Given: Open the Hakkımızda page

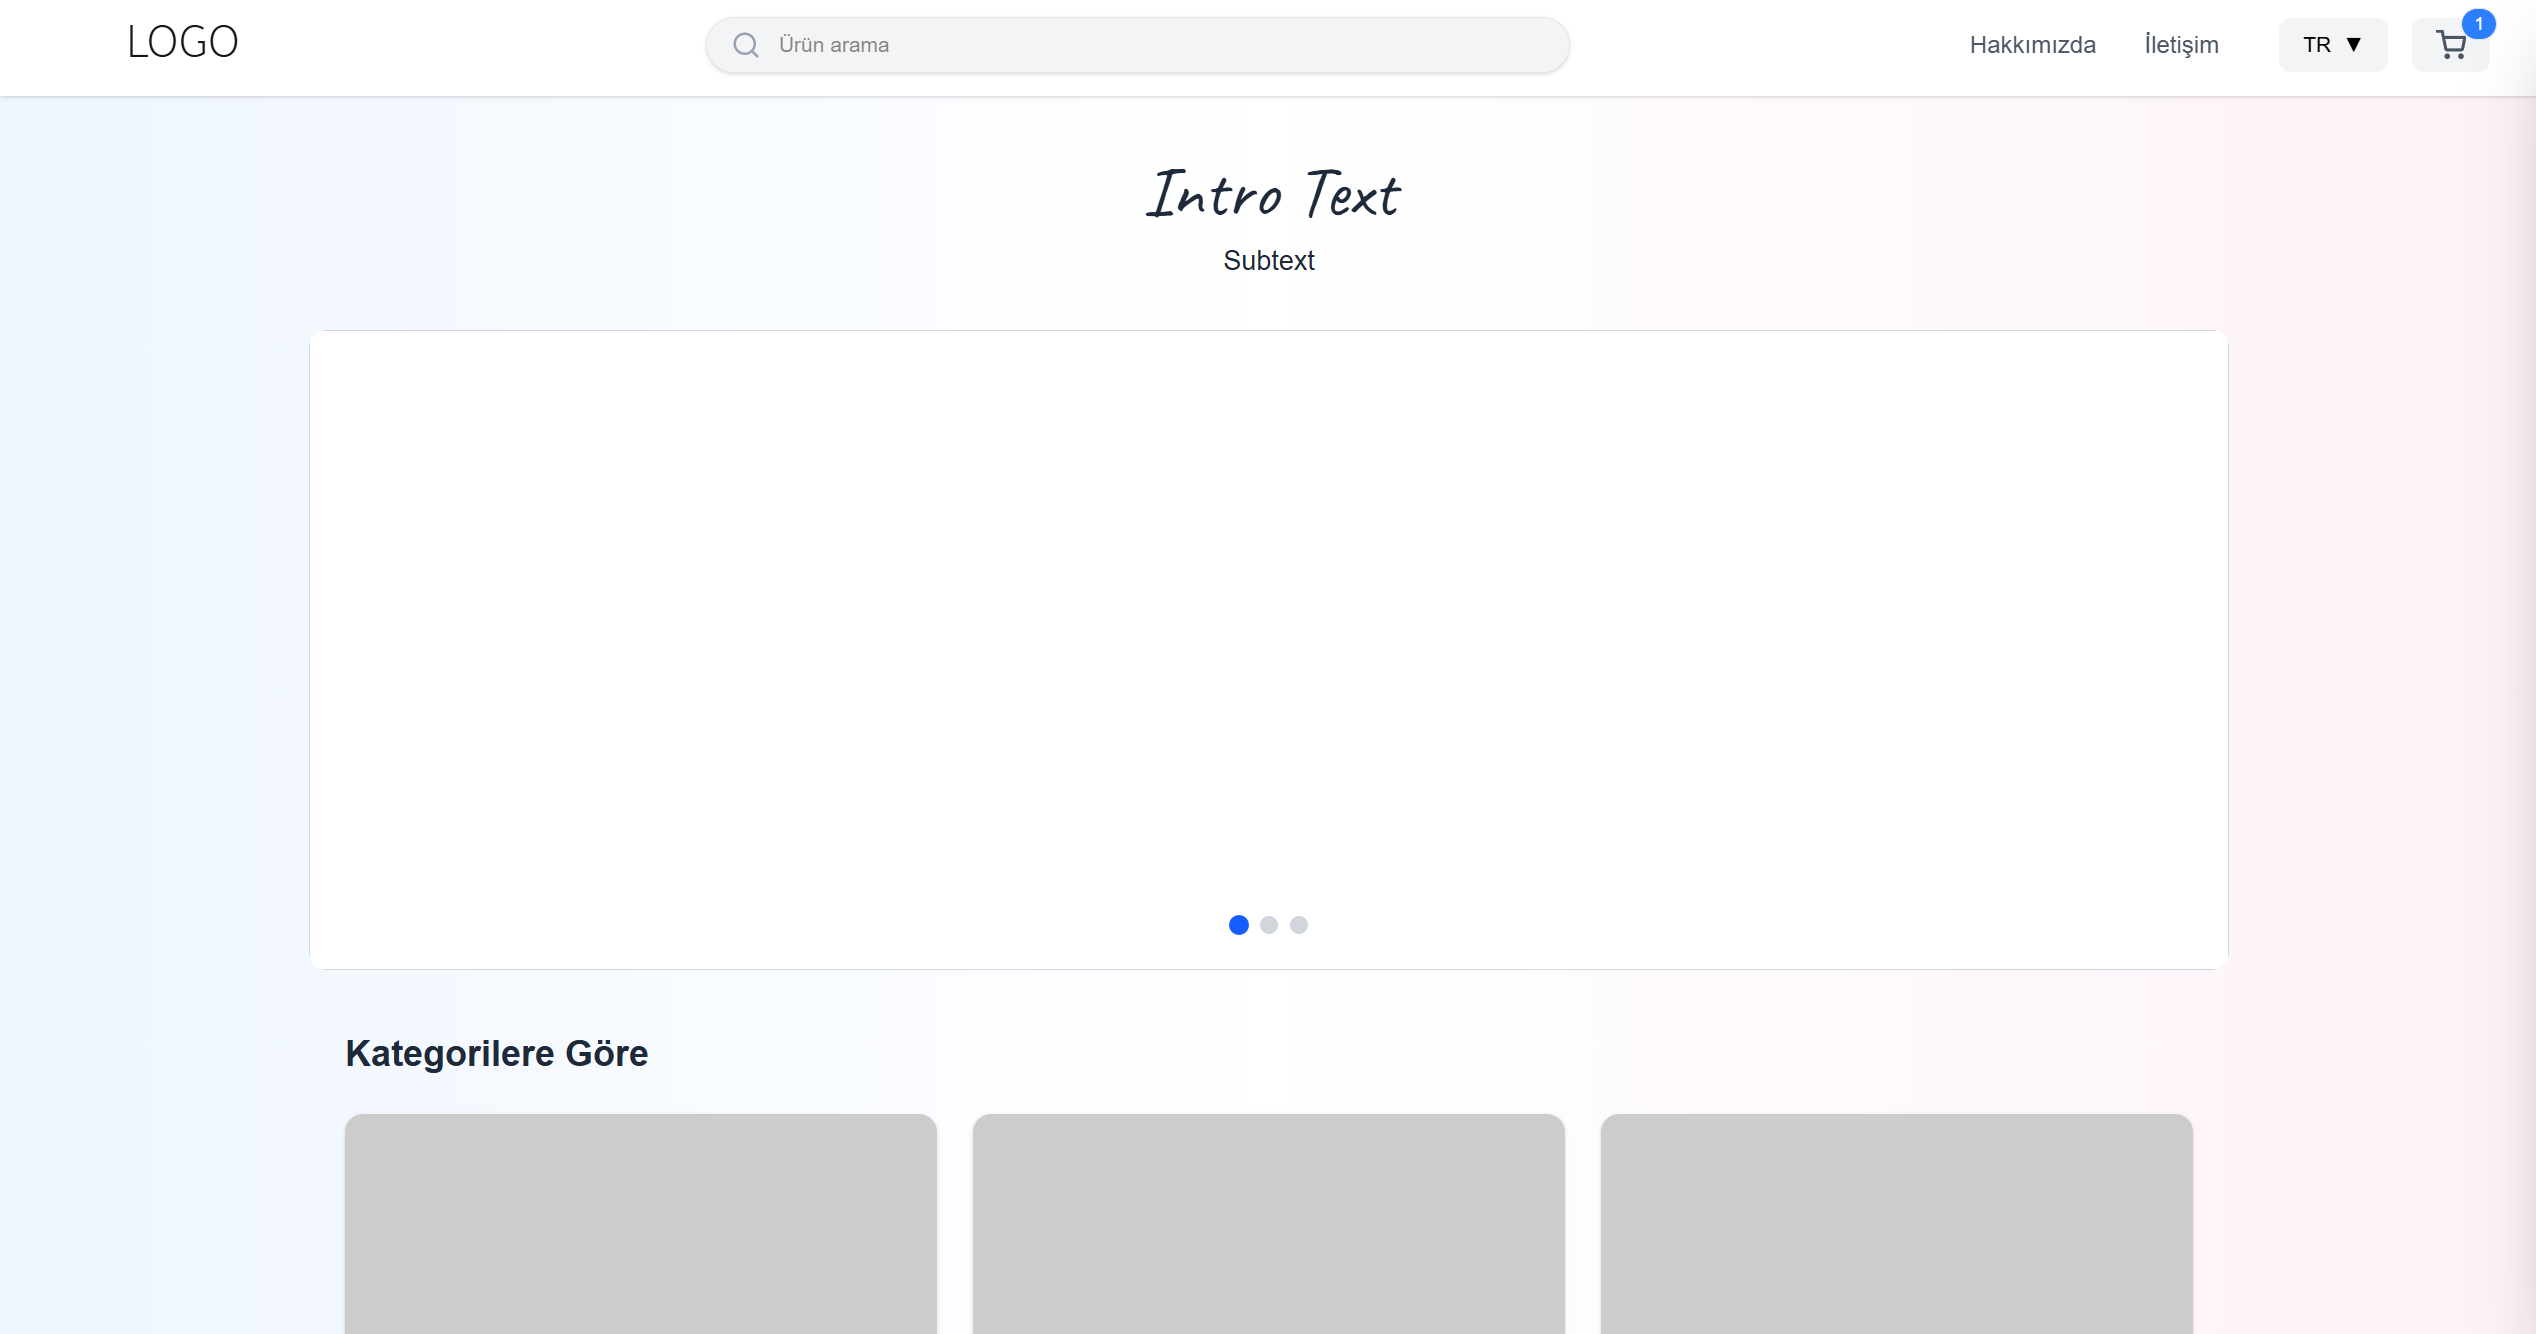Looking at the screenshot, I should 2032,45.
